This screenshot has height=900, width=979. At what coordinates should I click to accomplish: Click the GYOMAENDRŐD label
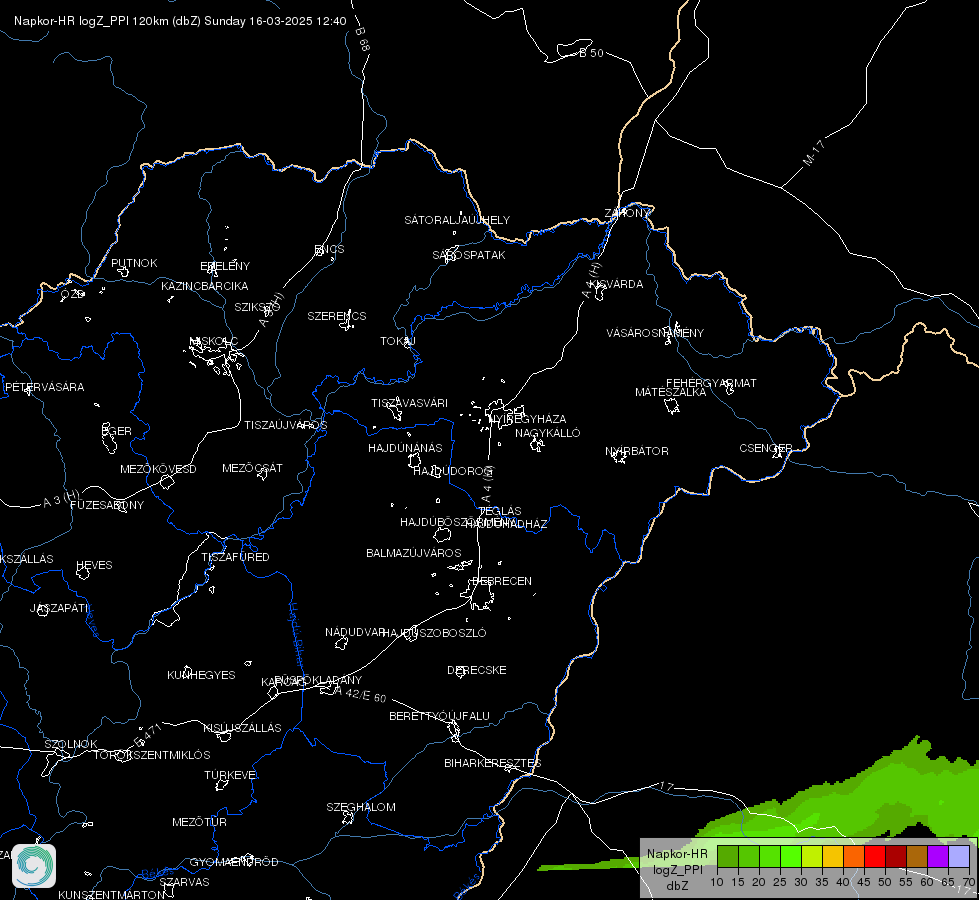pos(234,862)
